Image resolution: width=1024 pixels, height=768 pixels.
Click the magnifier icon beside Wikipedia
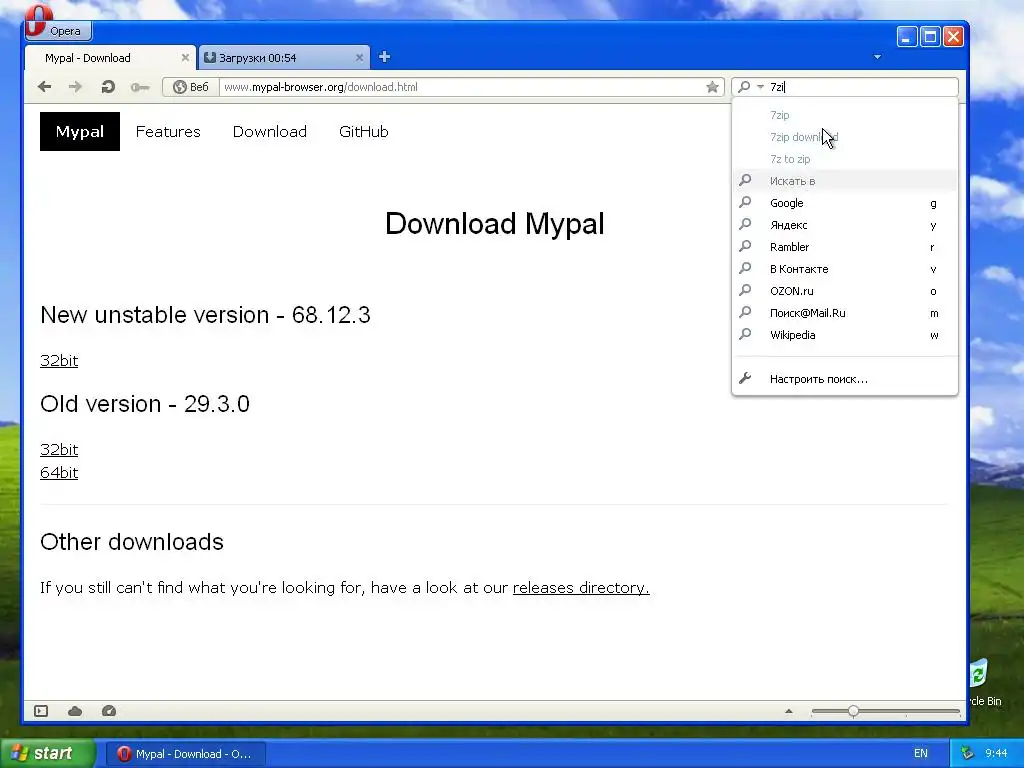(x=744, y=334)
